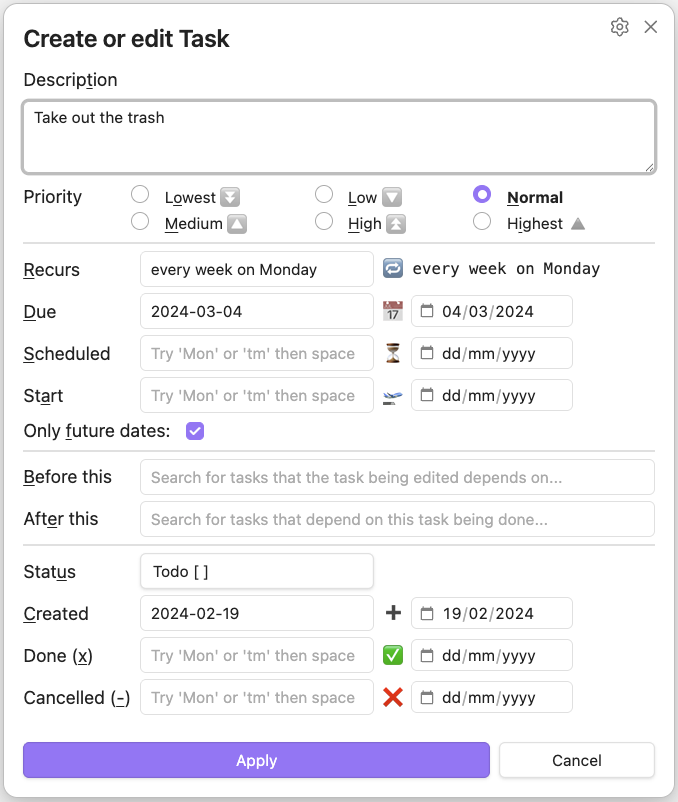Screen dimensions: 678x802
Task: Focus the Before this search field
Action: 397,477
